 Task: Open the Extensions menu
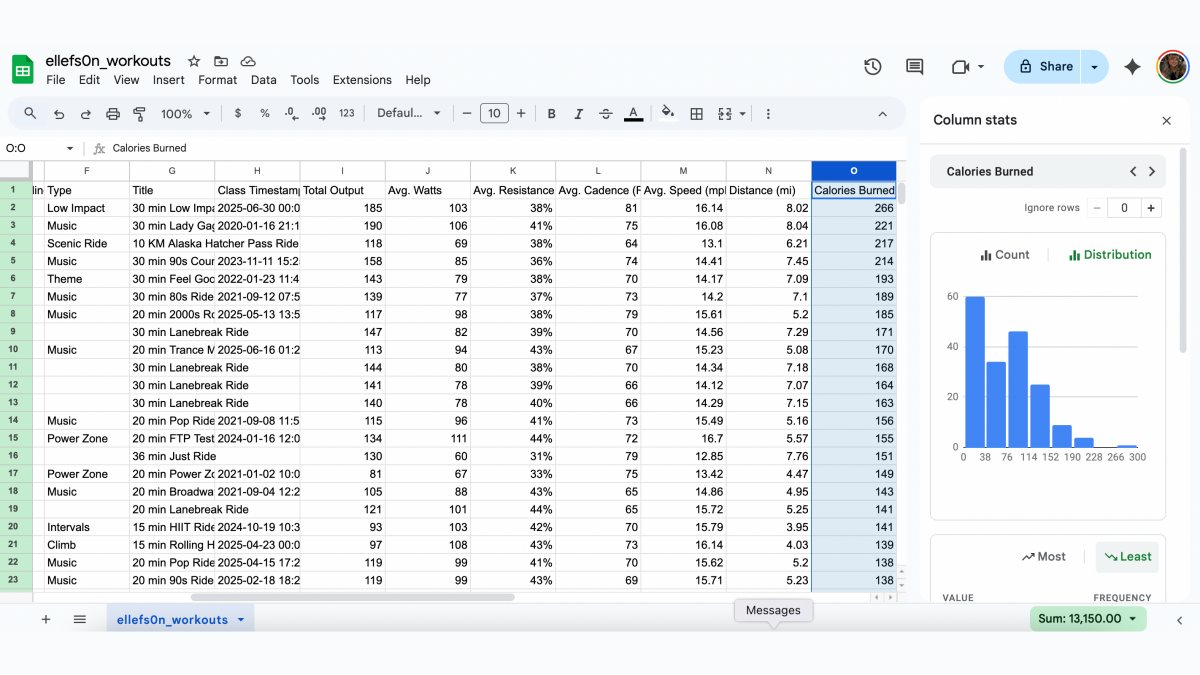[362, 80]
